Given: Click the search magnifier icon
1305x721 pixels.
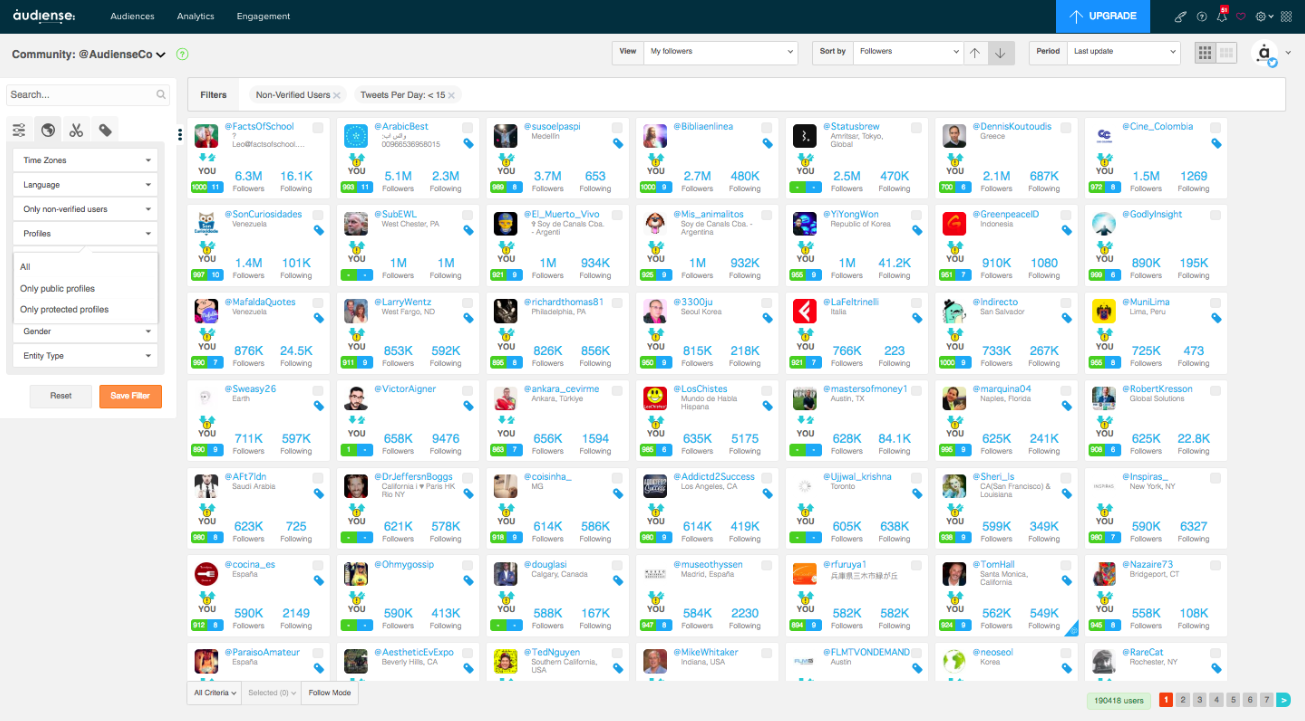Looking at the screenshot, I should click(x=161, y=95).
